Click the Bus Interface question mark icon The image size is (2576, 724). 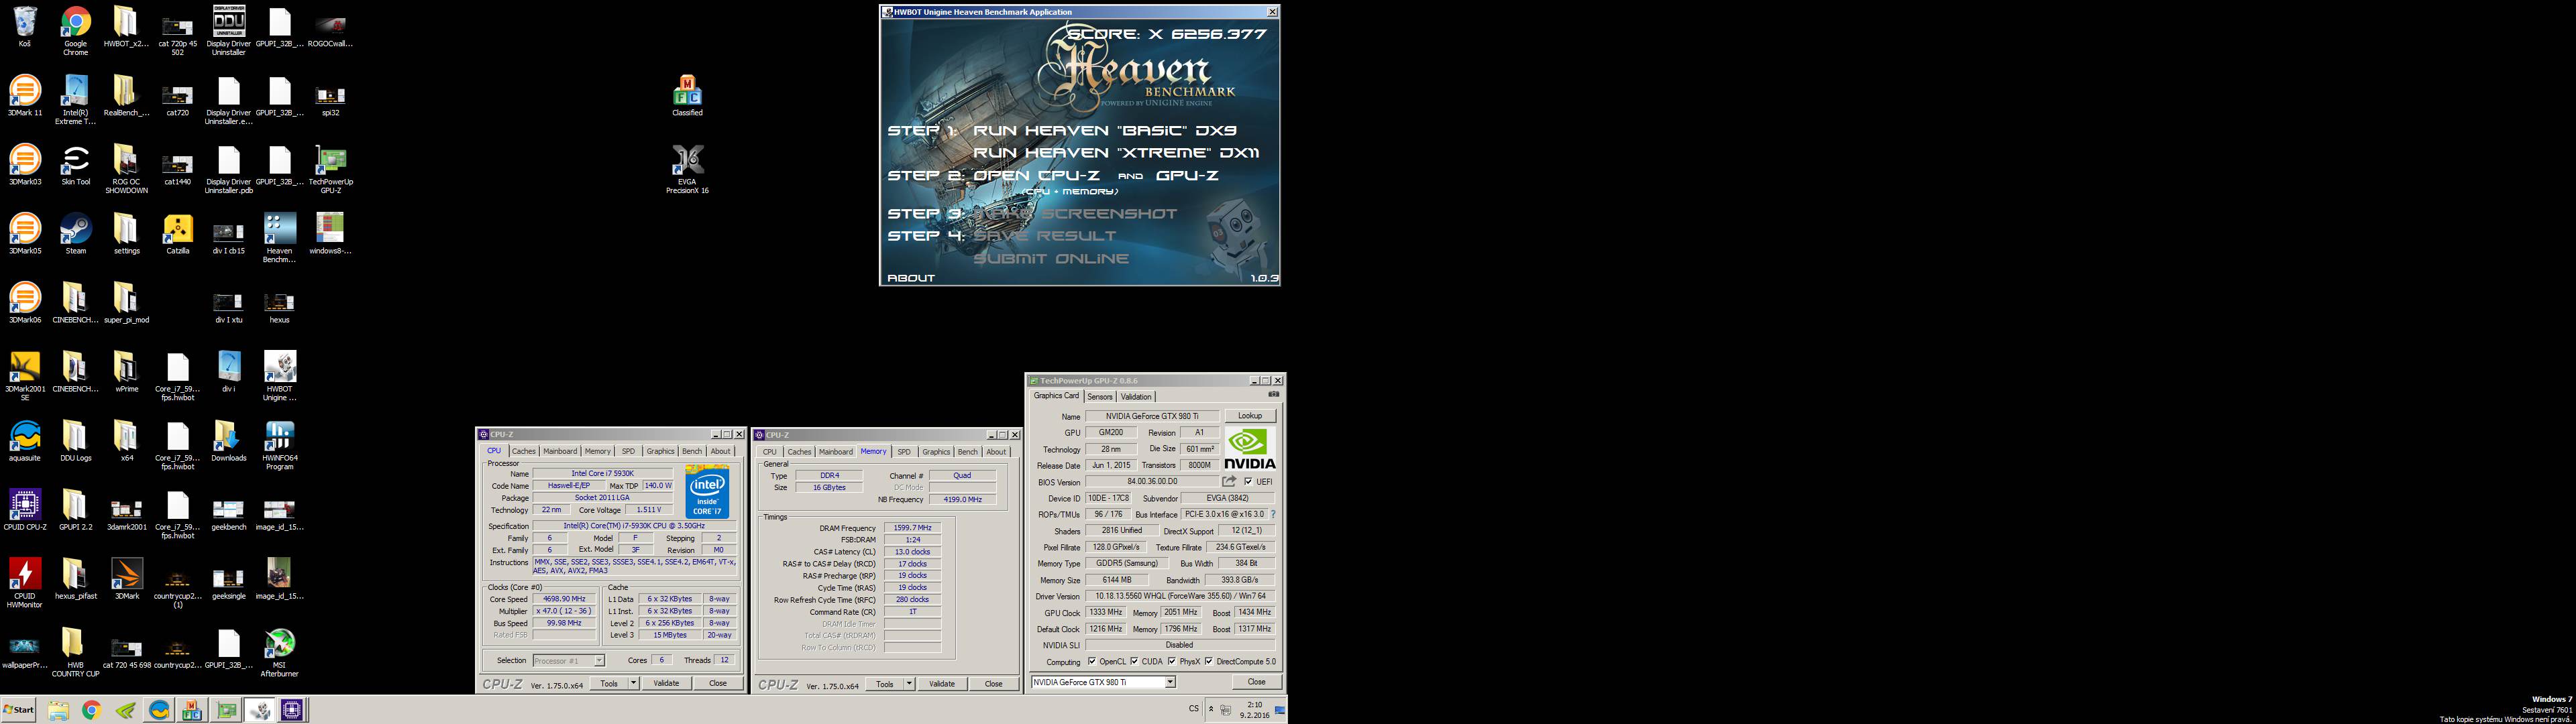[1273, 514]
